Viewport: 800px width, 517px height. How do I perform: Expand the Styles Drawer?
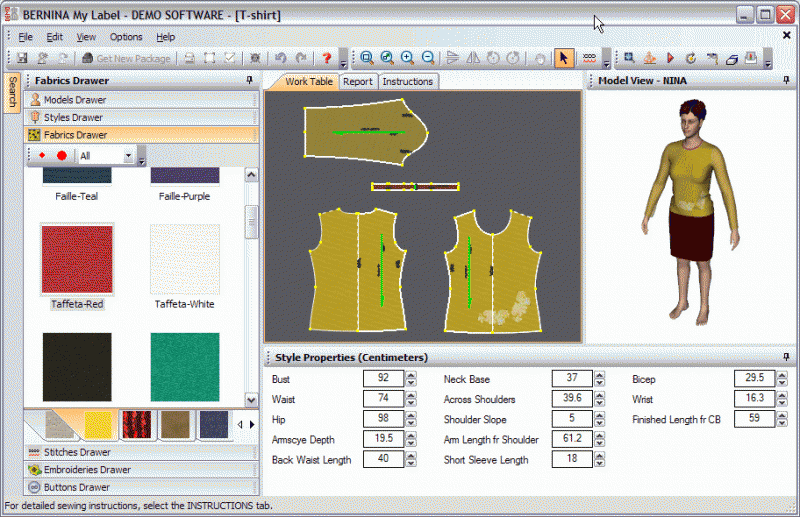point(142,117)
